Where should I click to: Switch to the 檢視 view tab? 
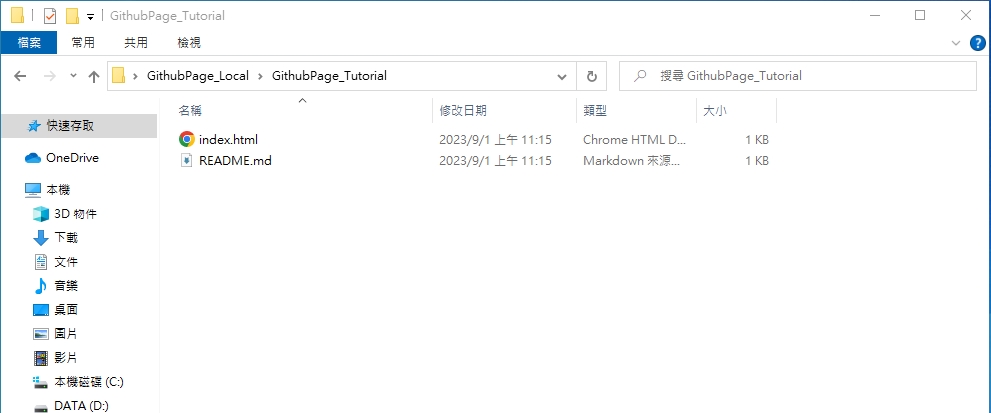pos(188,42)
